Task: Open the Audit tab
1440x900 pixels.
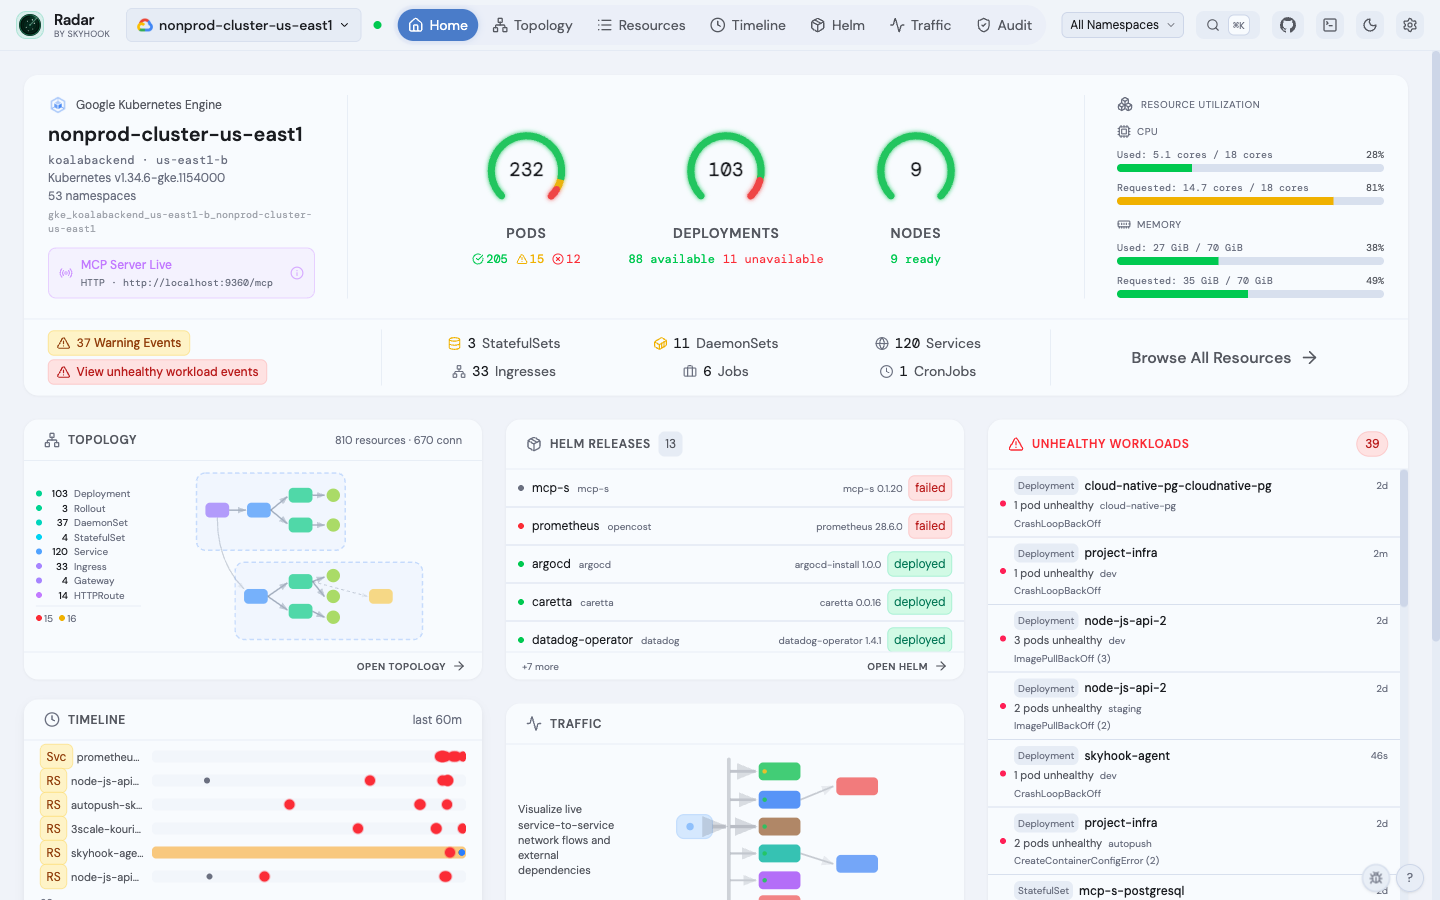Action: pos(1004,25)
